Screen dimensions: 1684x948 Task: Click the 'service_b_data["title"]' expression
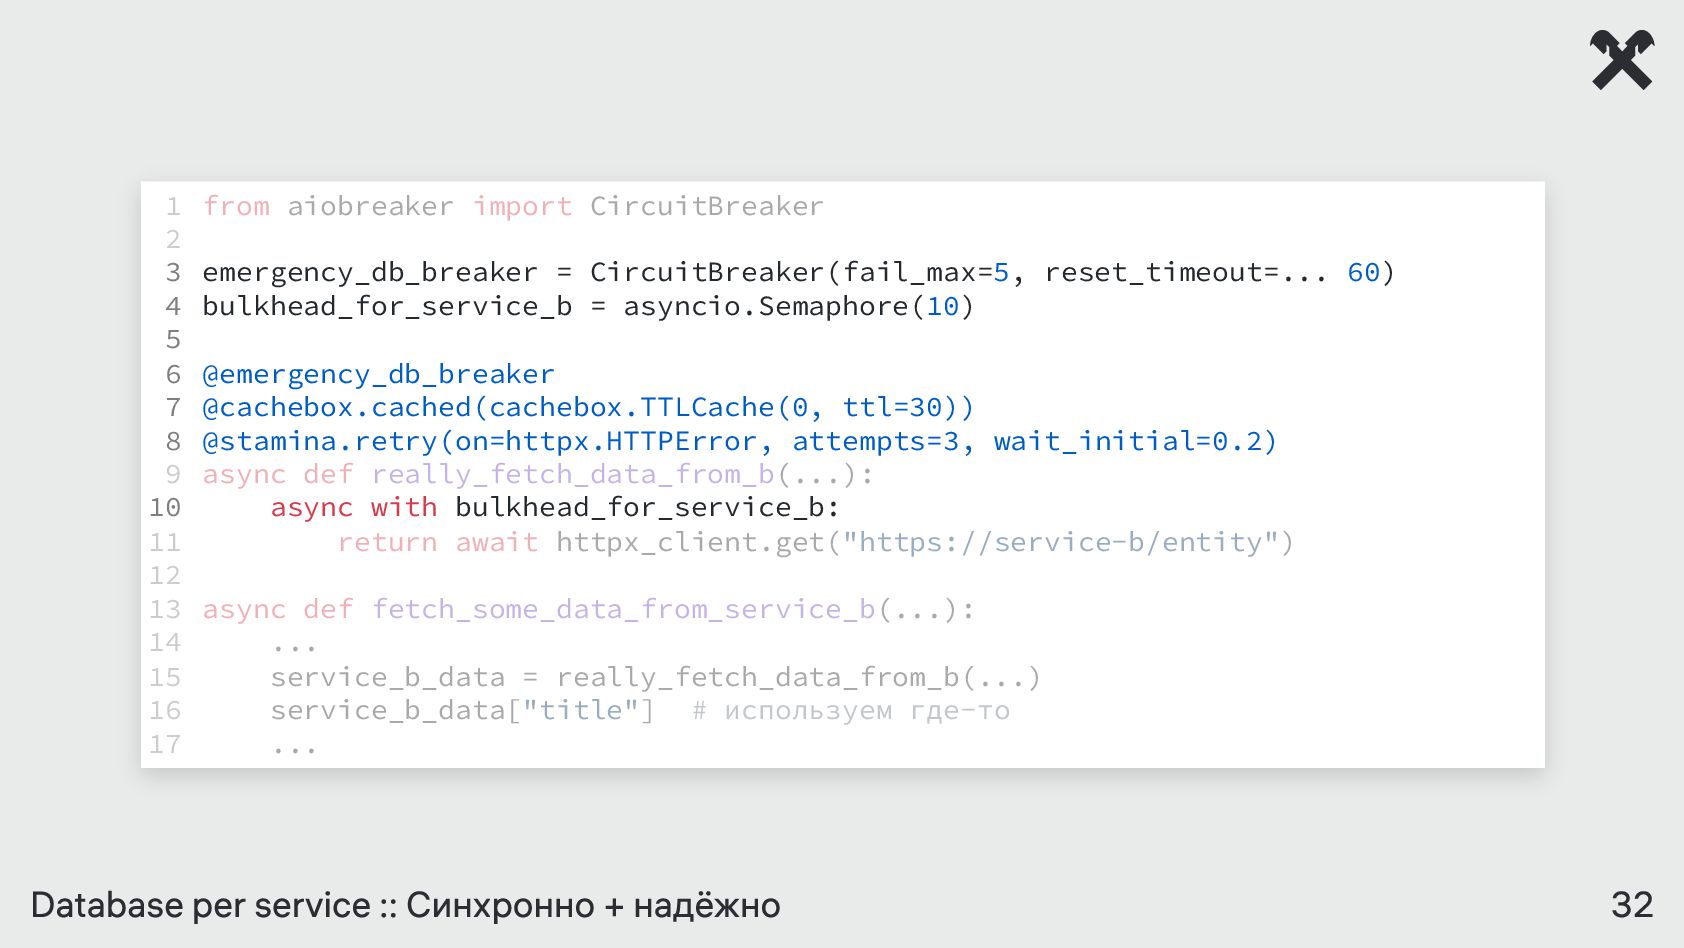[x=462, y=710]
